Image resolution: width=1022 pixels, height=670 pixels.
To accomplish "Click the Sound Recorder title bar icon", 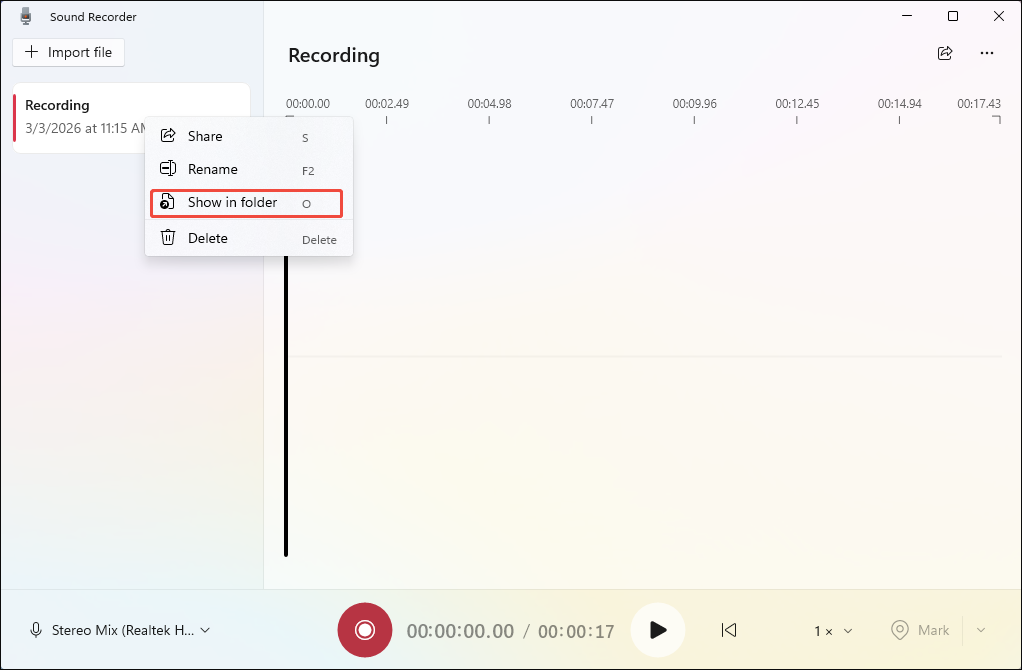I will coord(25,16).
